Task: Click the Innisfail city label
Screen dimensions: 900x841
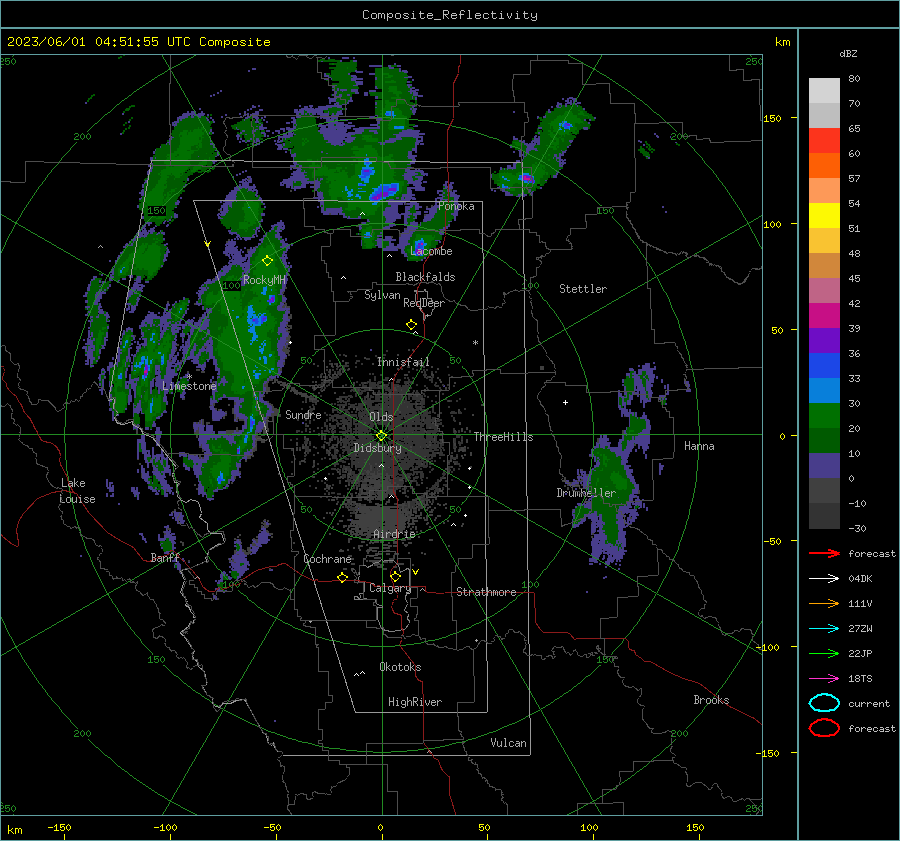Action: pos(403,362)
